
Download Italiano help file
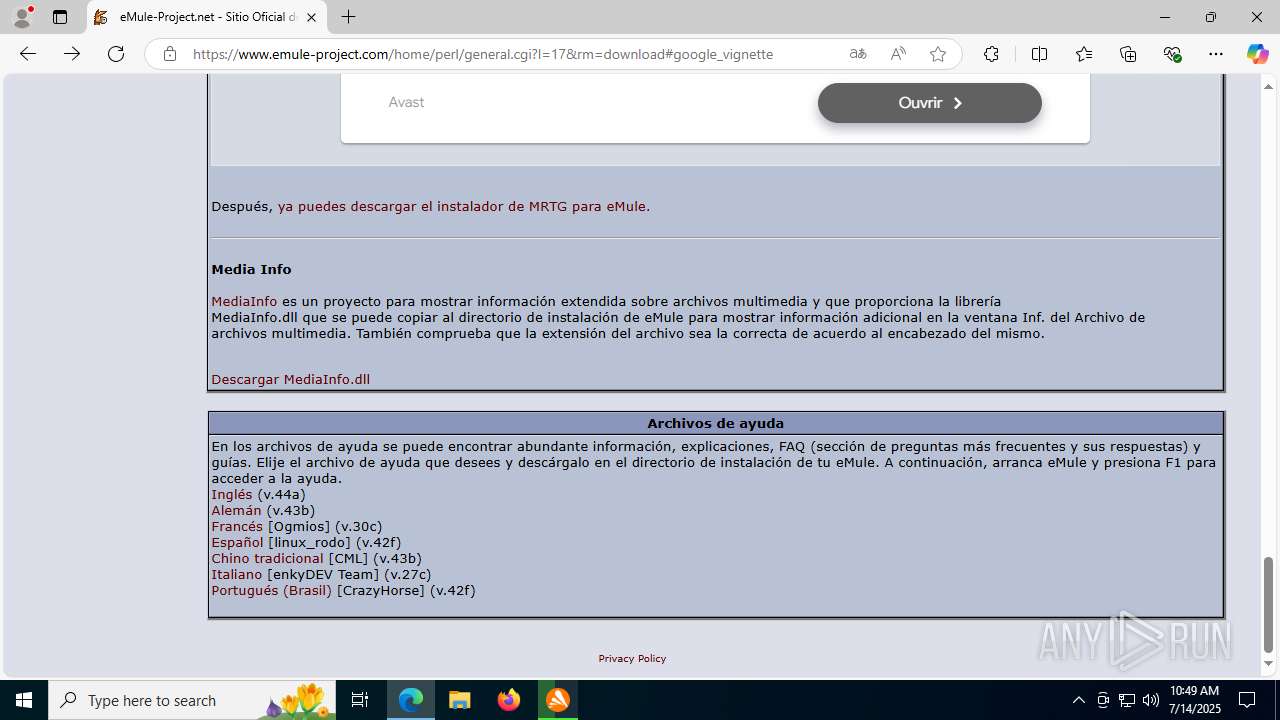coord(236,574)
